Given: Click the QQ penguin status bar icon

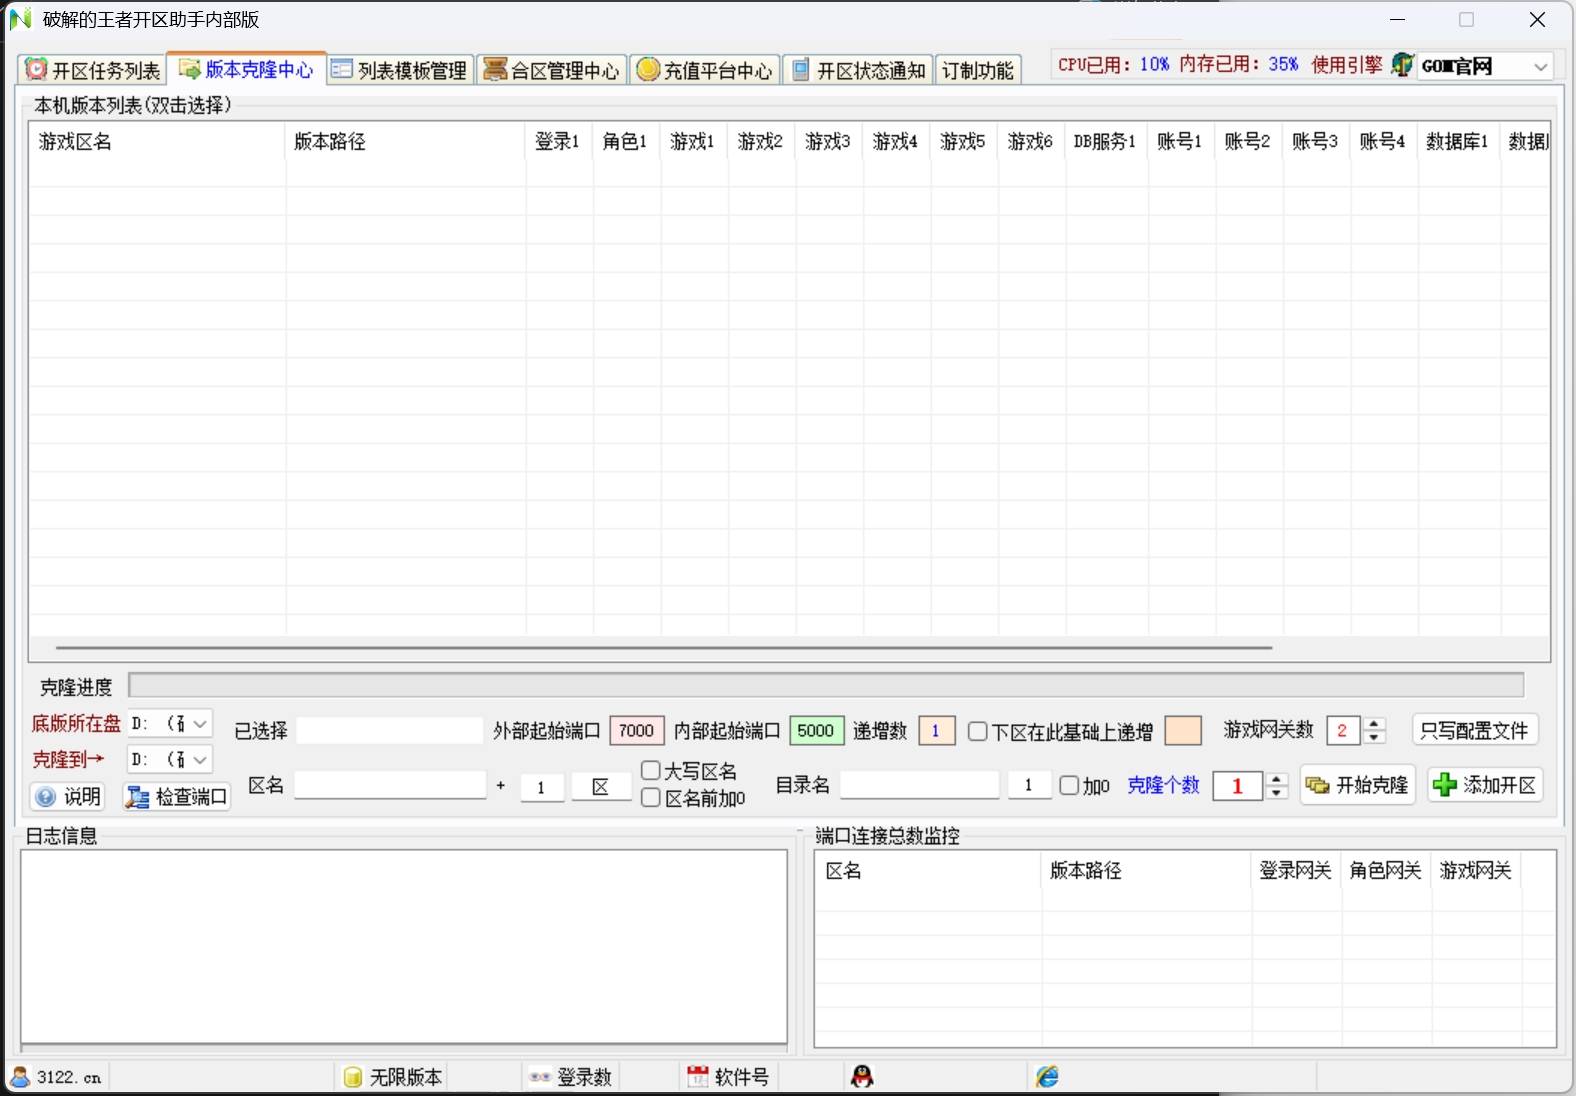Looking at the screenshot, I should pos(862,1076).
